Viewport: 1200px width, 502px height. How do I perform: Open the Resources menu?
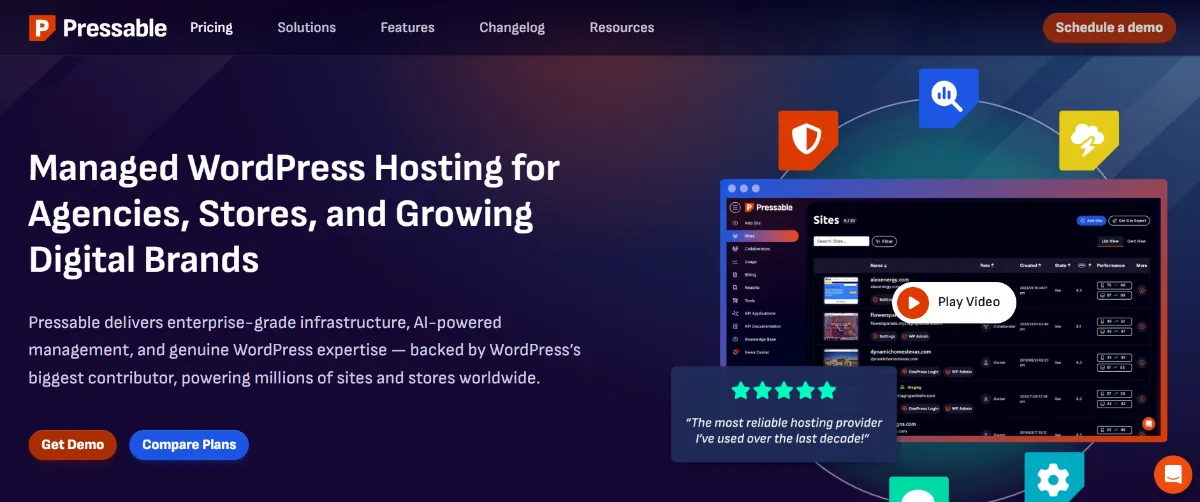pos(622,28)
